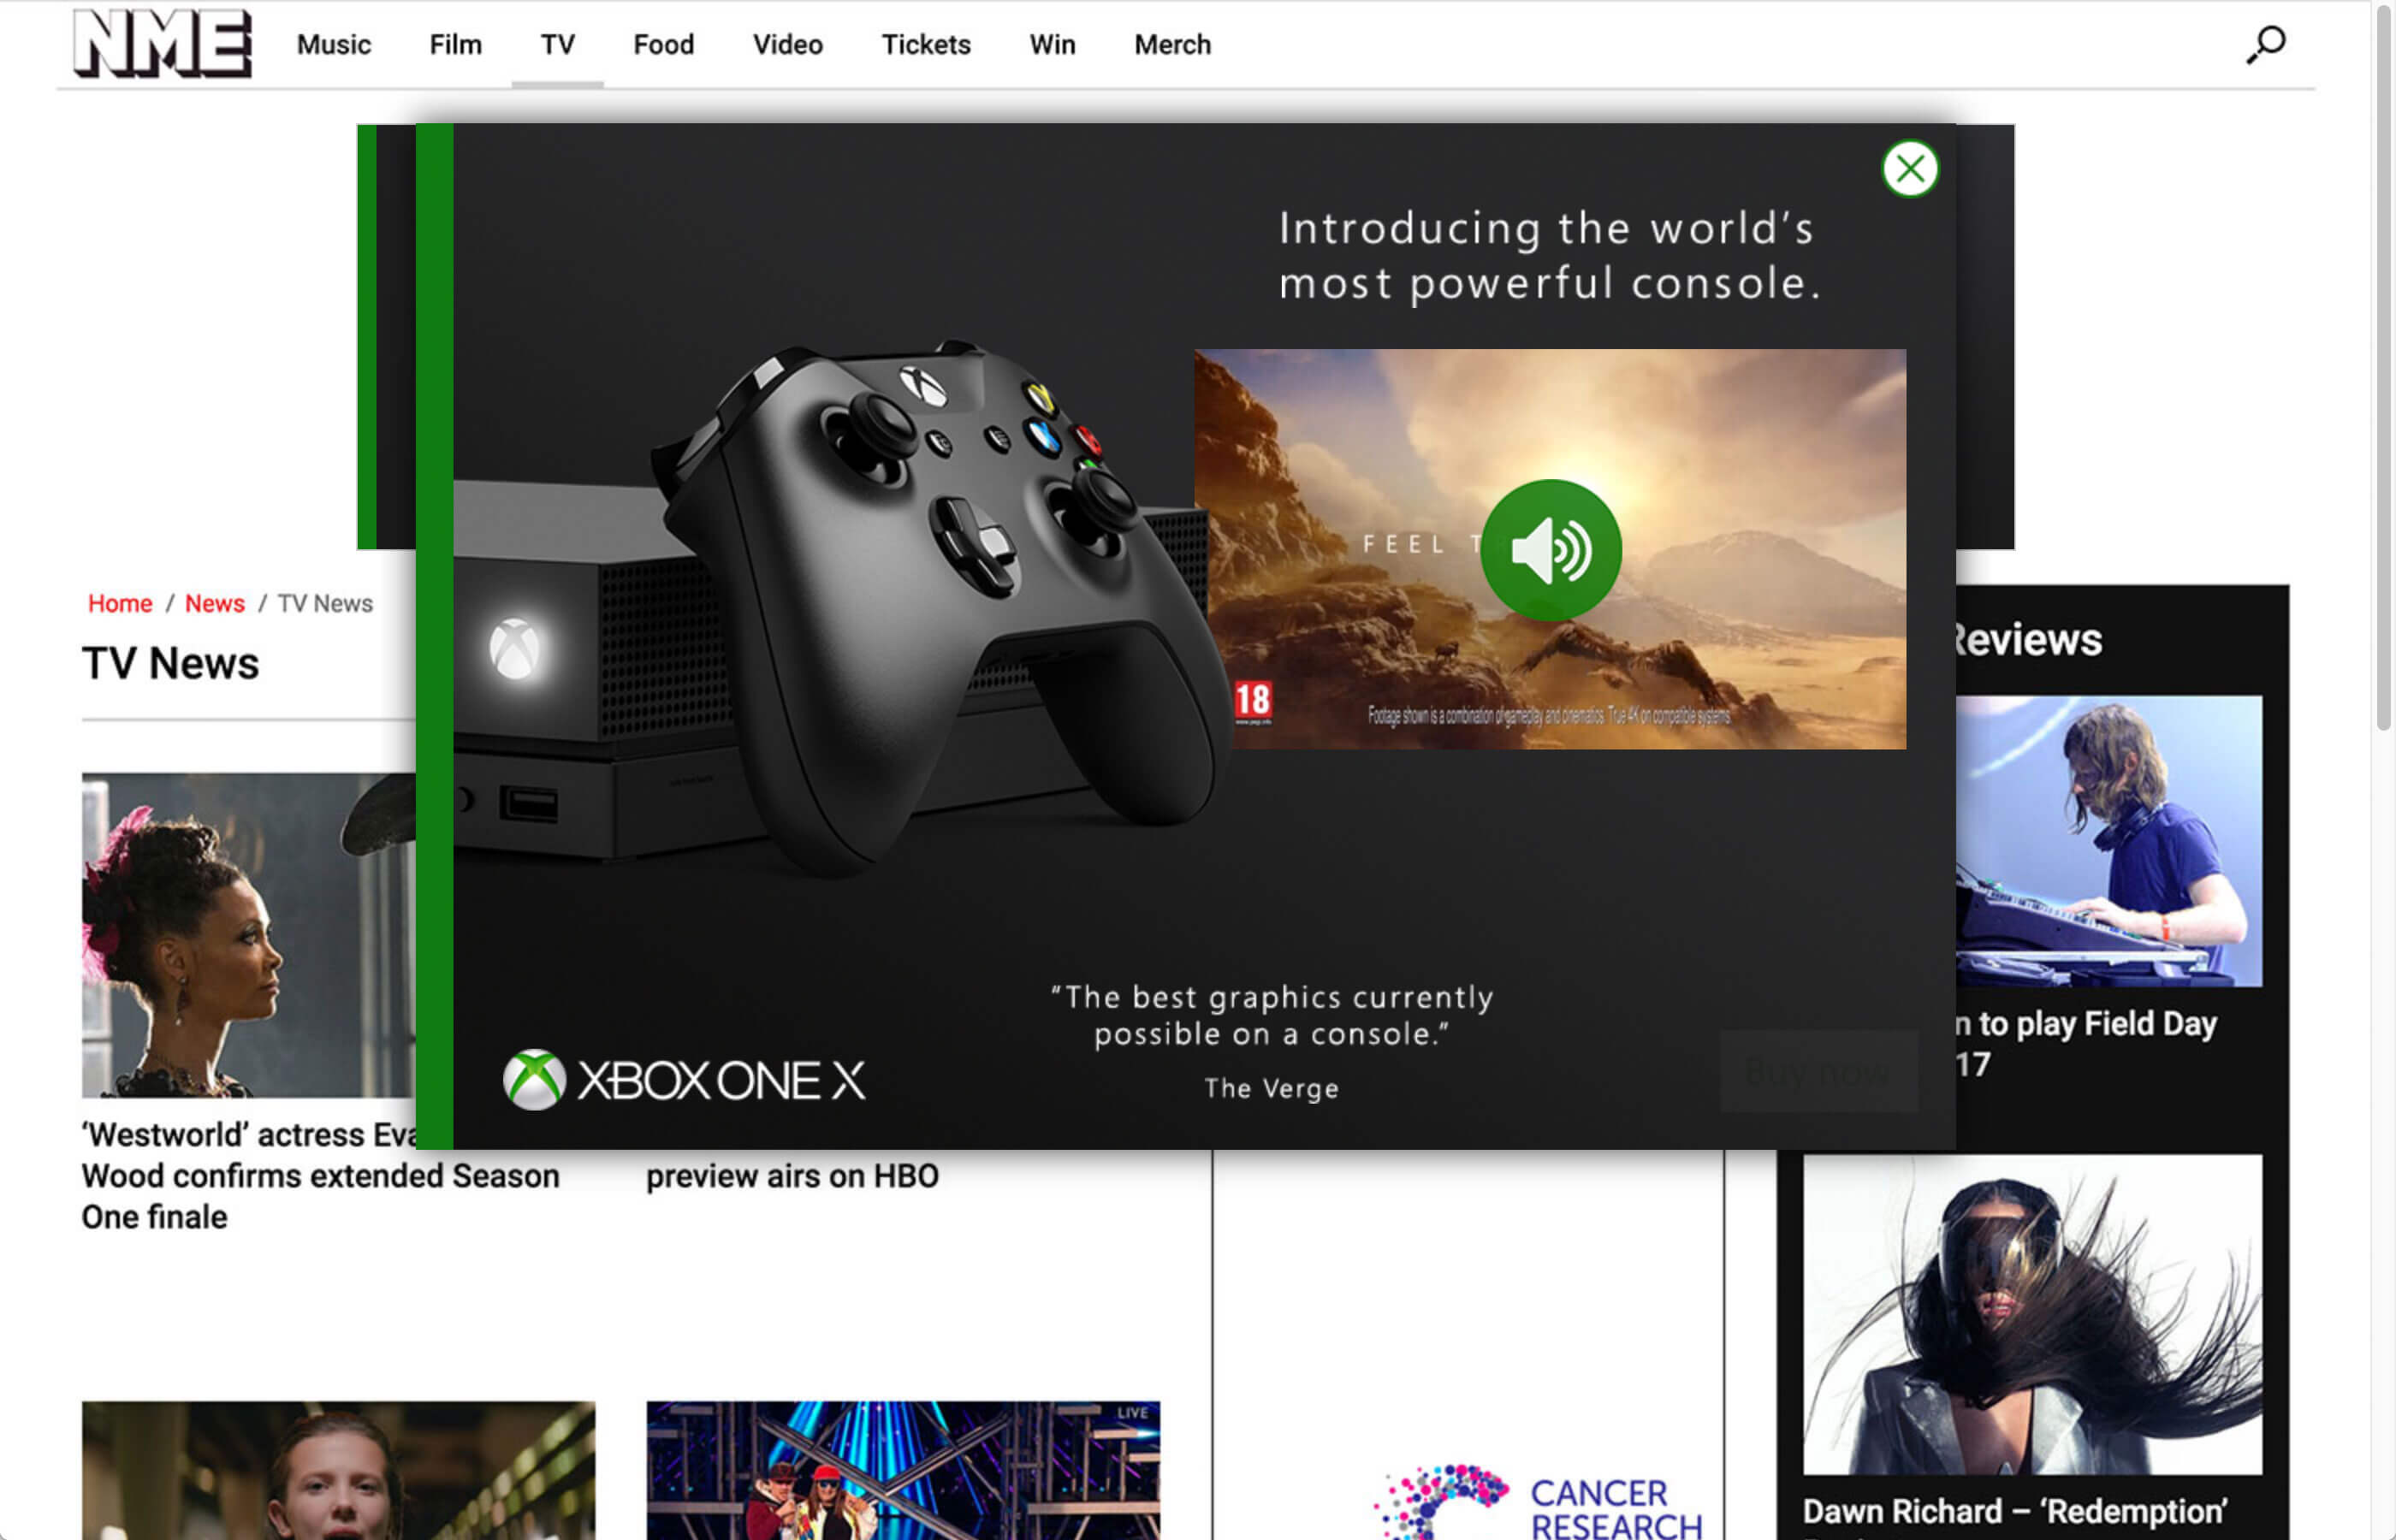Click the TV News breadcrumb text
Image resolution: width=2396 pixels, height=1540 pixels.
click(325, 604)
